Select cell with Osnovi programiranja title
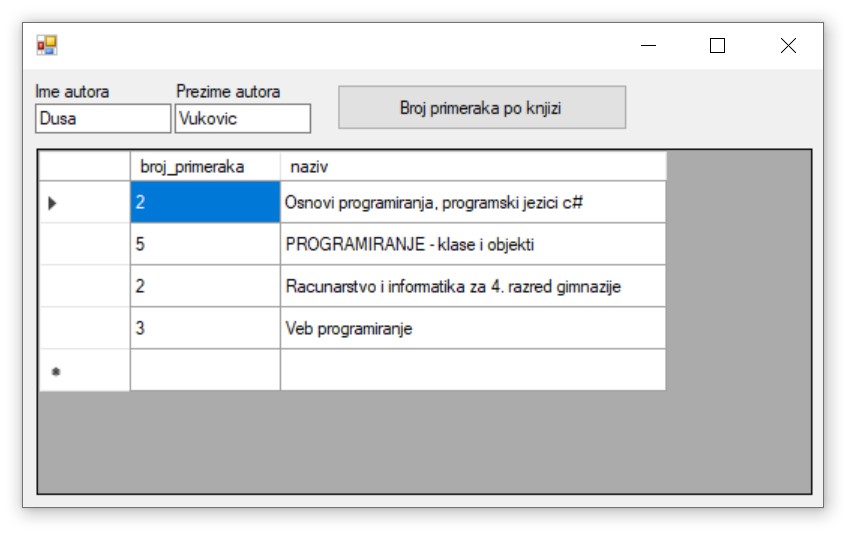The width and height of the screenshot is (849, 533). [x=472, y=203]
